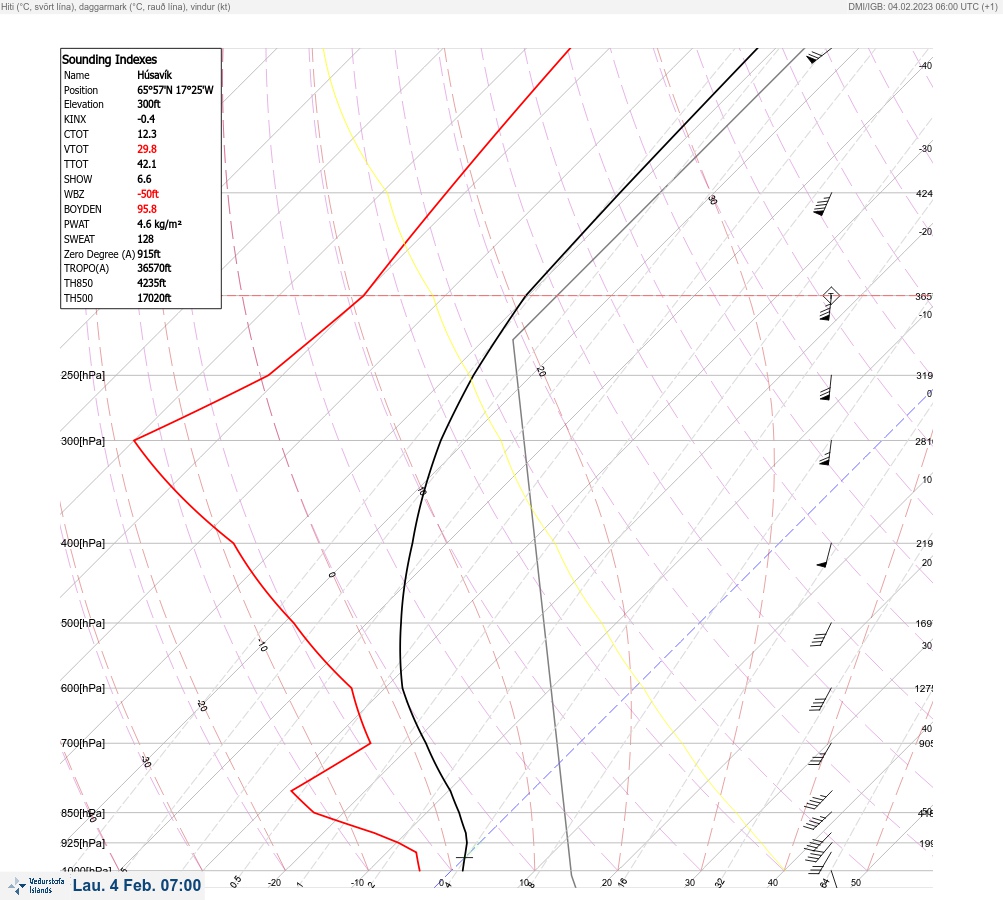
Task: Click the Zero Degree (A) value '915ft'
Action: pos(148,254)
